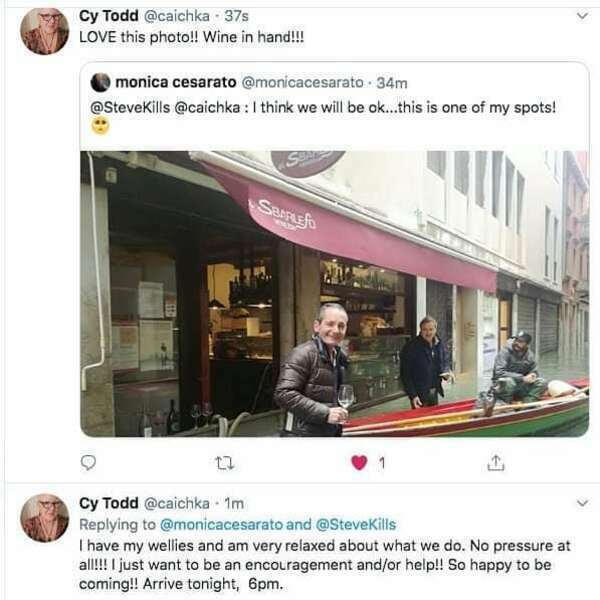
Task: Open the @monicacesarato reply link
Action: click(x=221, y=524)
